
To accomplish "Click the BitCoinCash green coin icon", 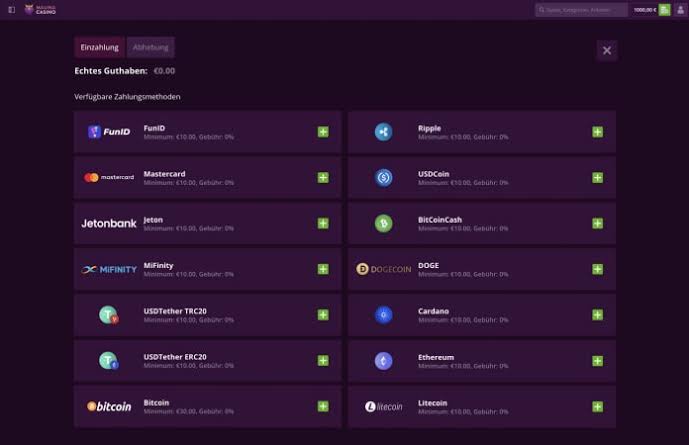I will pyautogui.click(x=384, y=223).
